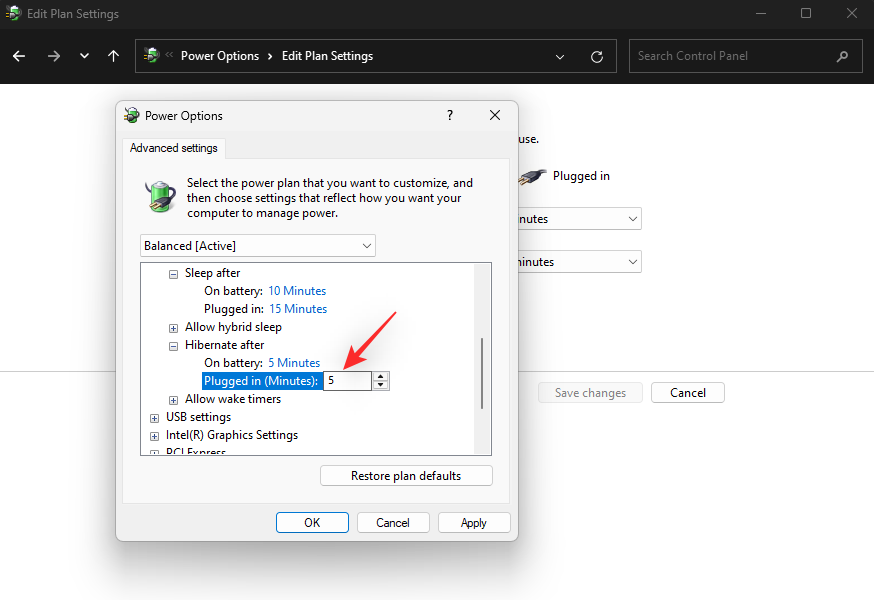This screenshot has width=874, height=600.
Task: Collapse the Sleep after node
Action: (x=173, y=274)
